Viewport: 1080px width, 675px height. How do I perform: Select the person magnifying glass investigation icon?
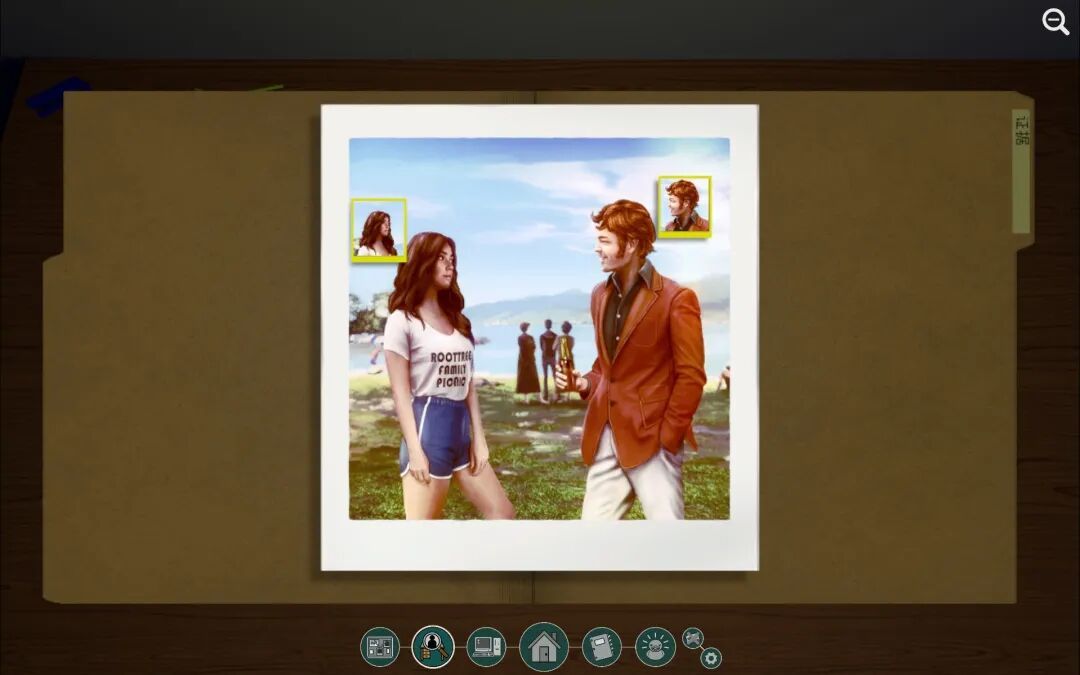click(x=433, y=647)
